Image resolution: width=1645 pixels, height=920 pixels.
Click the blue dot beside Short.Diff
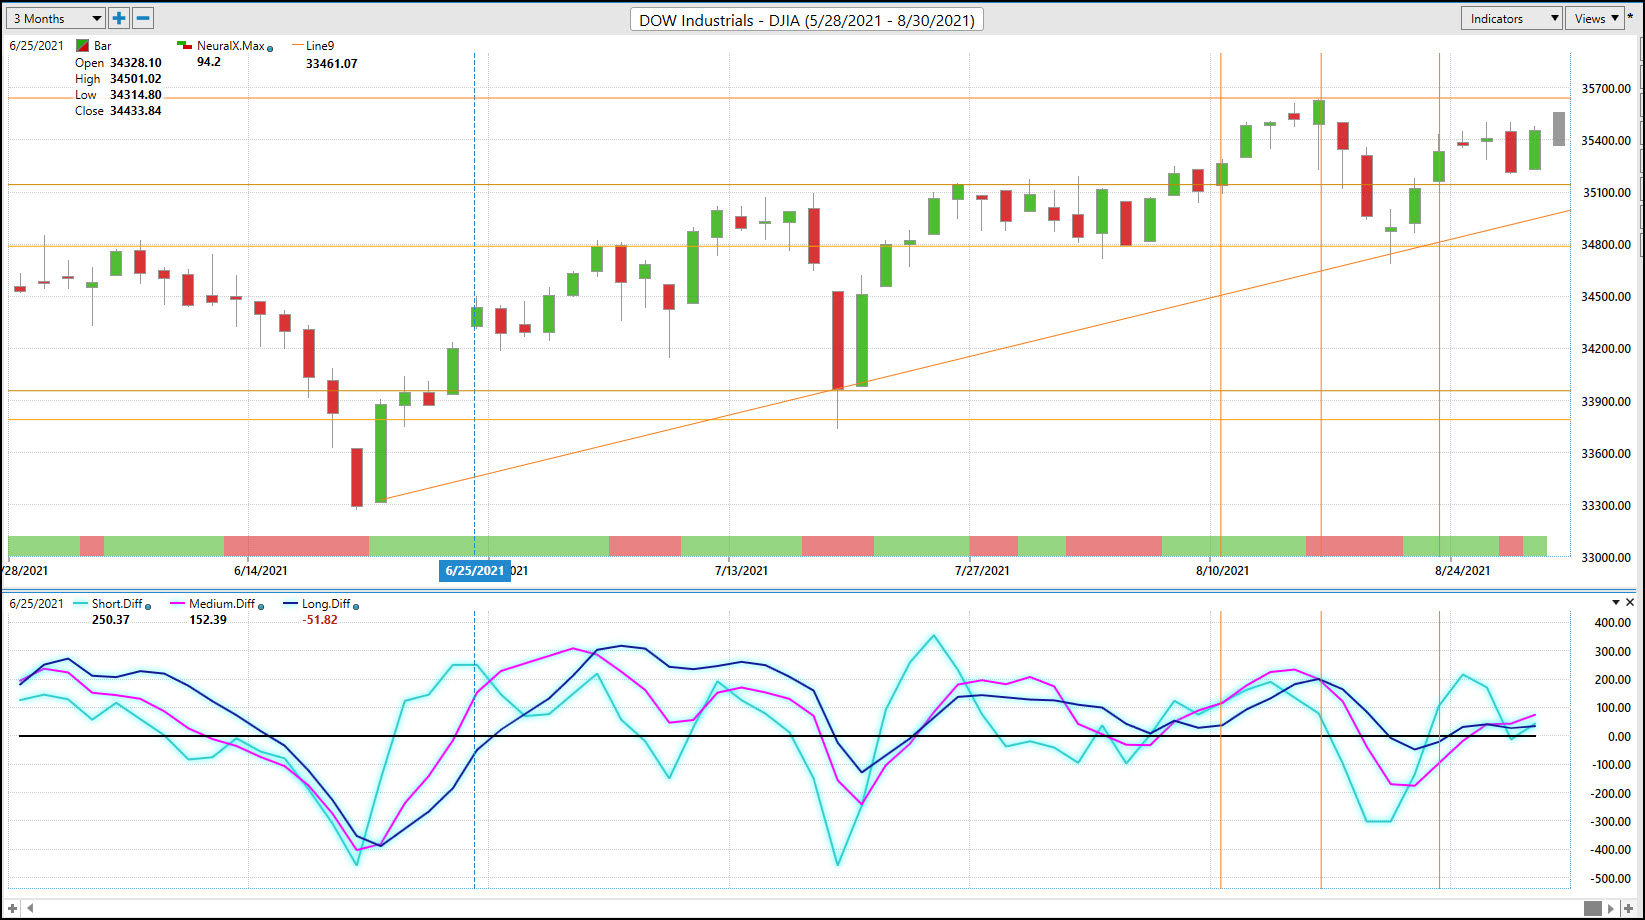[x=148, y=606]
